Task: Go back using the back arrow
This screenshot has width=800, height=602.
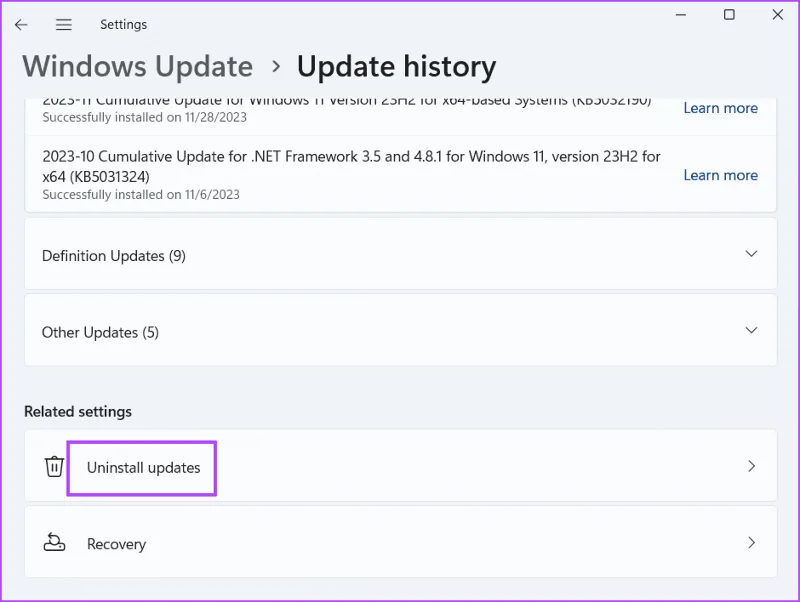Action: tap(21, 24)
